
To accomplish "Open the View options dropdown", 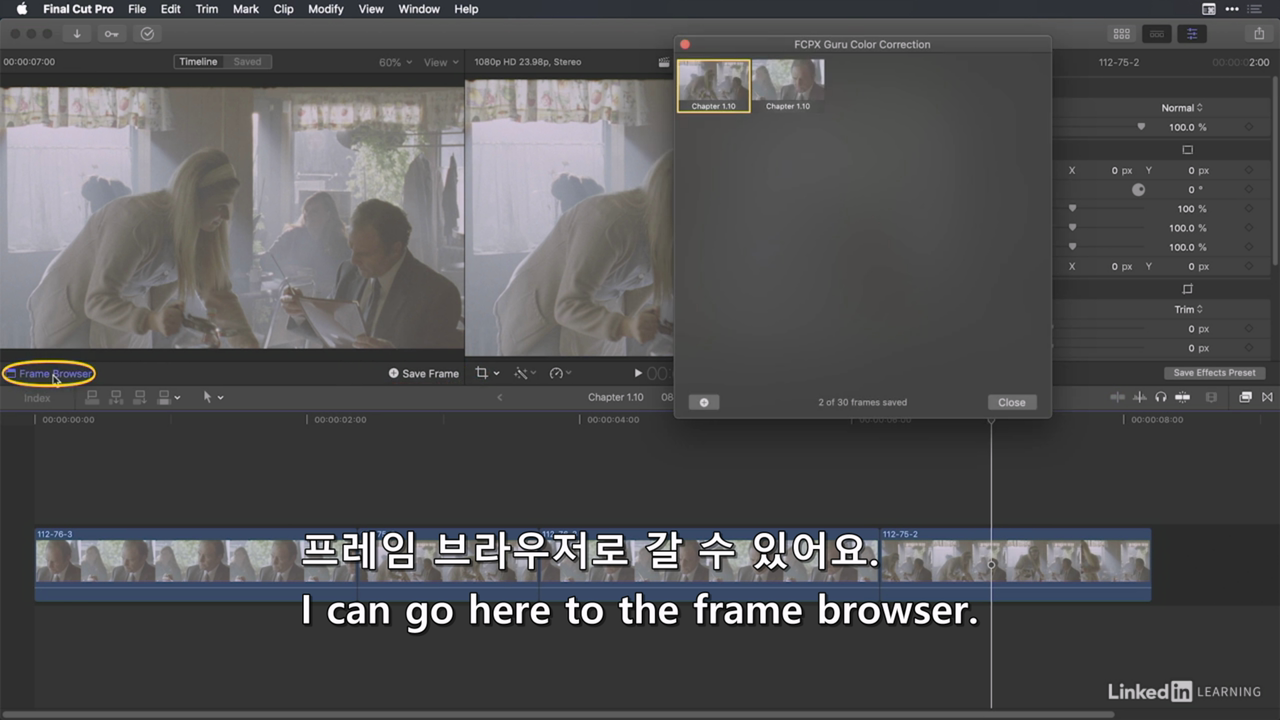I will pos(441,62).
